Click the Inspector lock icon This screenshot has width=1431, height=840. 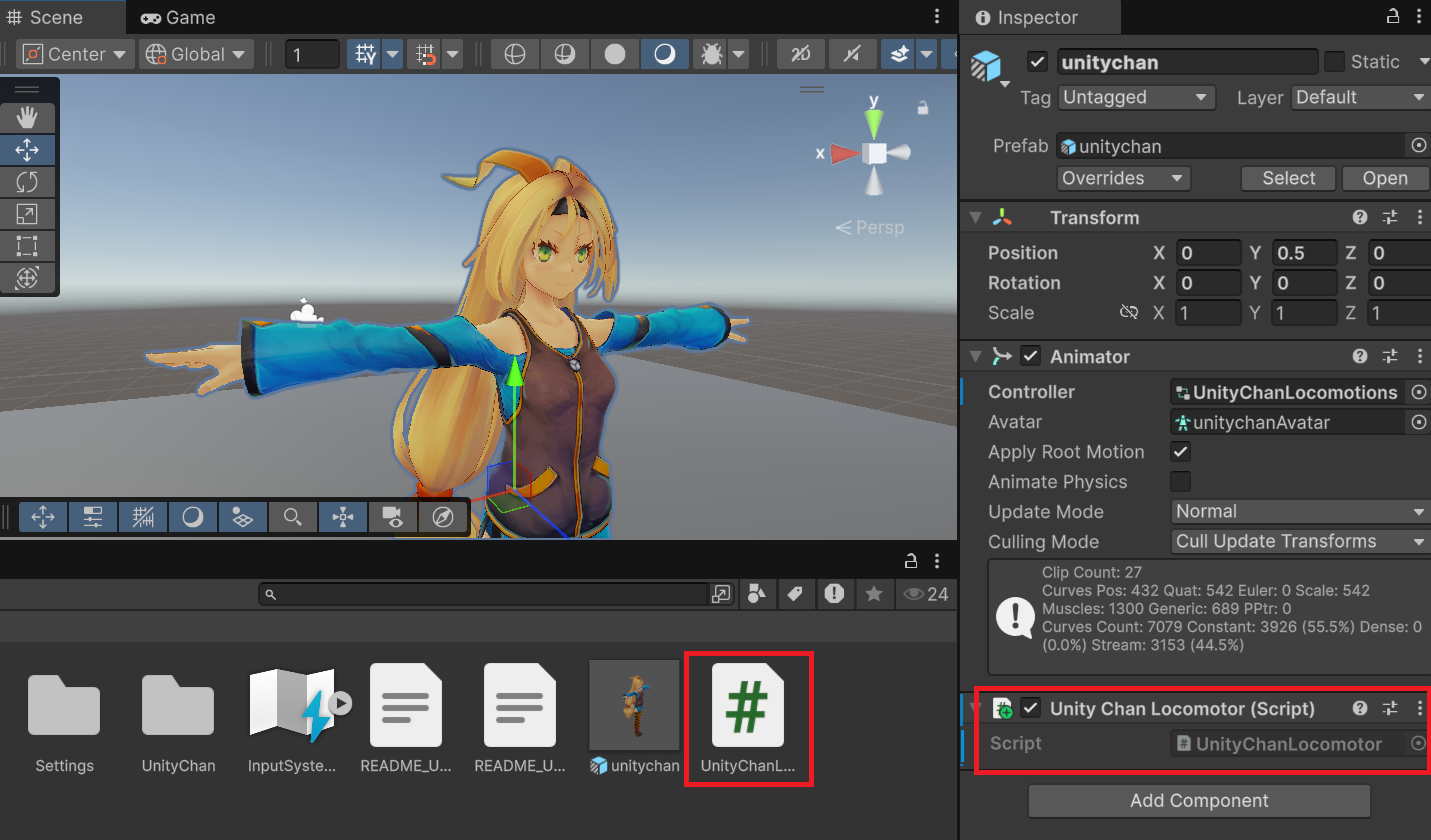[1393, 17]
